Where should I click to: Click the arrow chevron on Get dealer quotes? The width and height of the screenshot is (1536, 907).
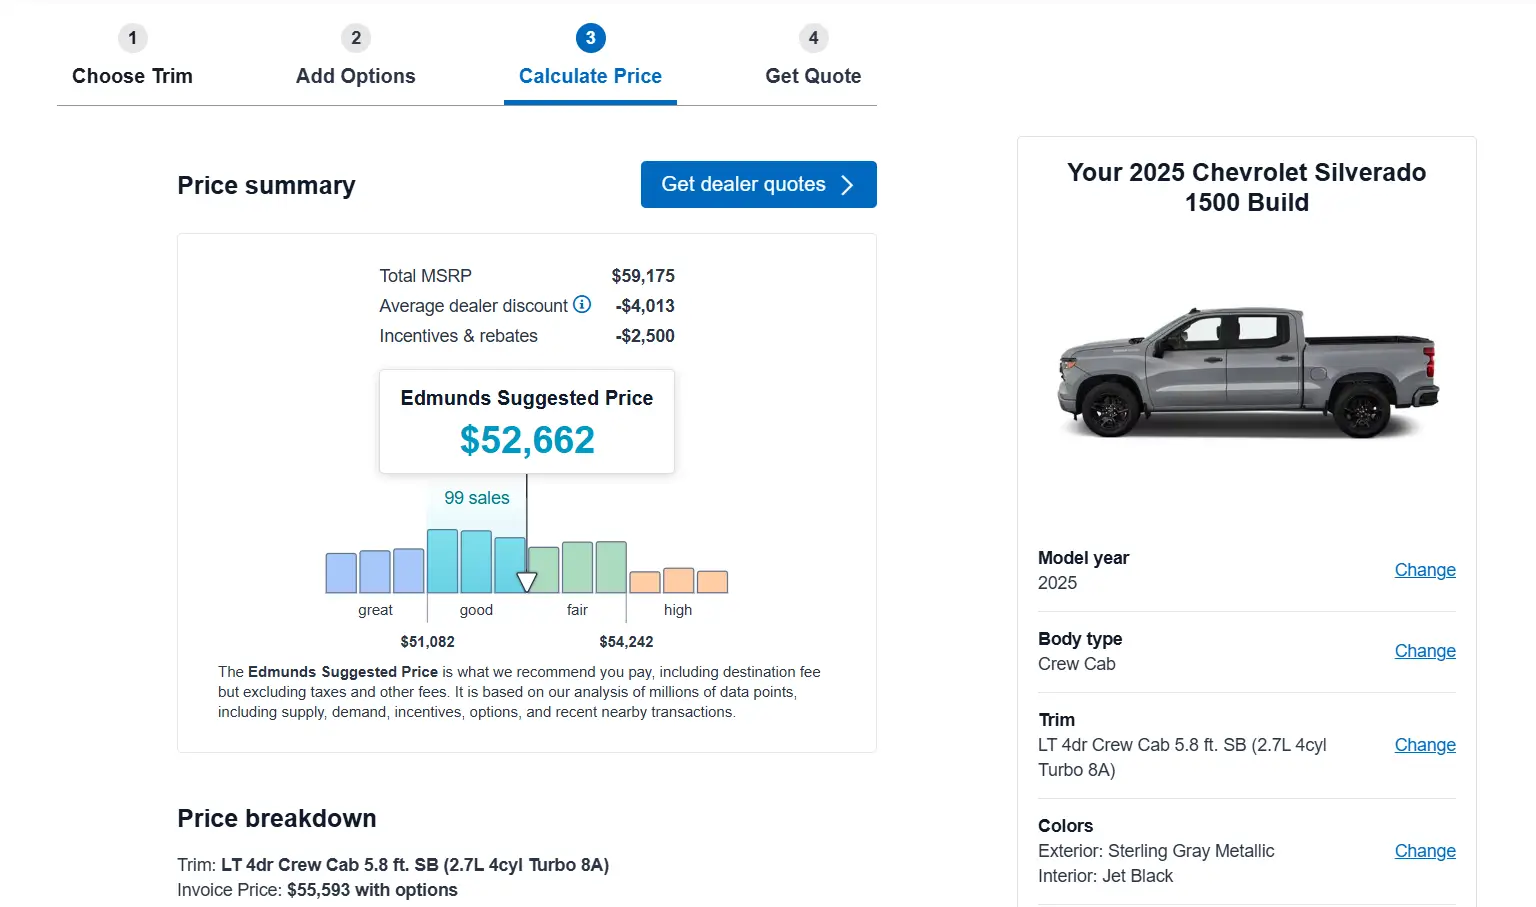(847, 185)
